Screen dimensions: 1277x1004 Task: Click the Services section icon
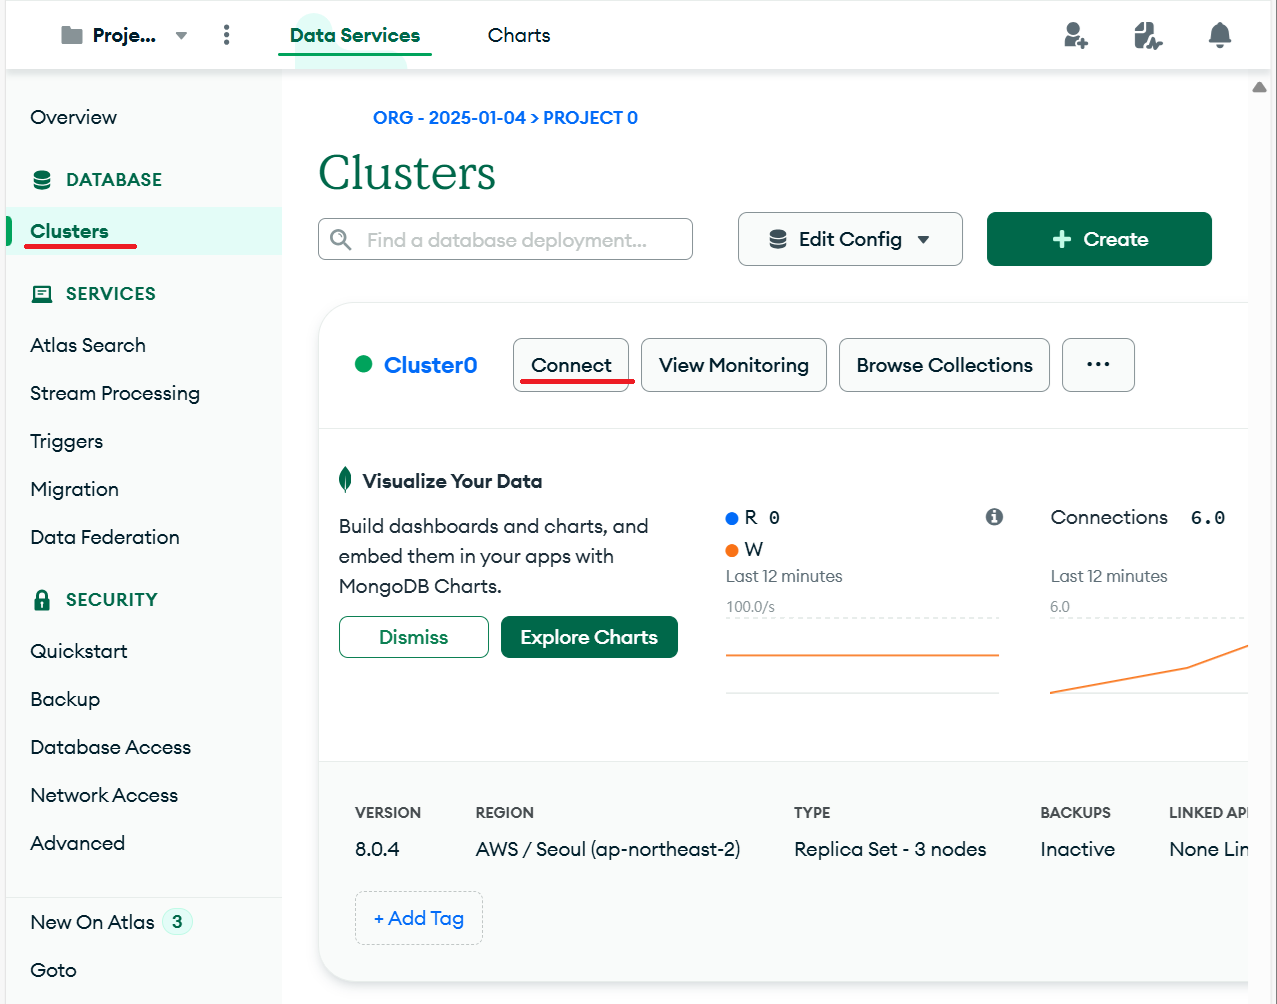pos(42,294)
